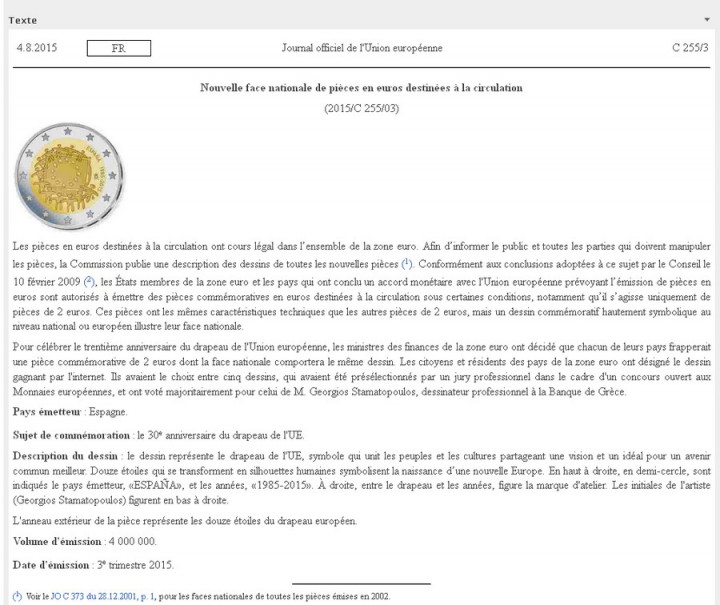Open footnote reference (1) in the first paragraph
The image size is (720, 605).
tap(407, 264)
